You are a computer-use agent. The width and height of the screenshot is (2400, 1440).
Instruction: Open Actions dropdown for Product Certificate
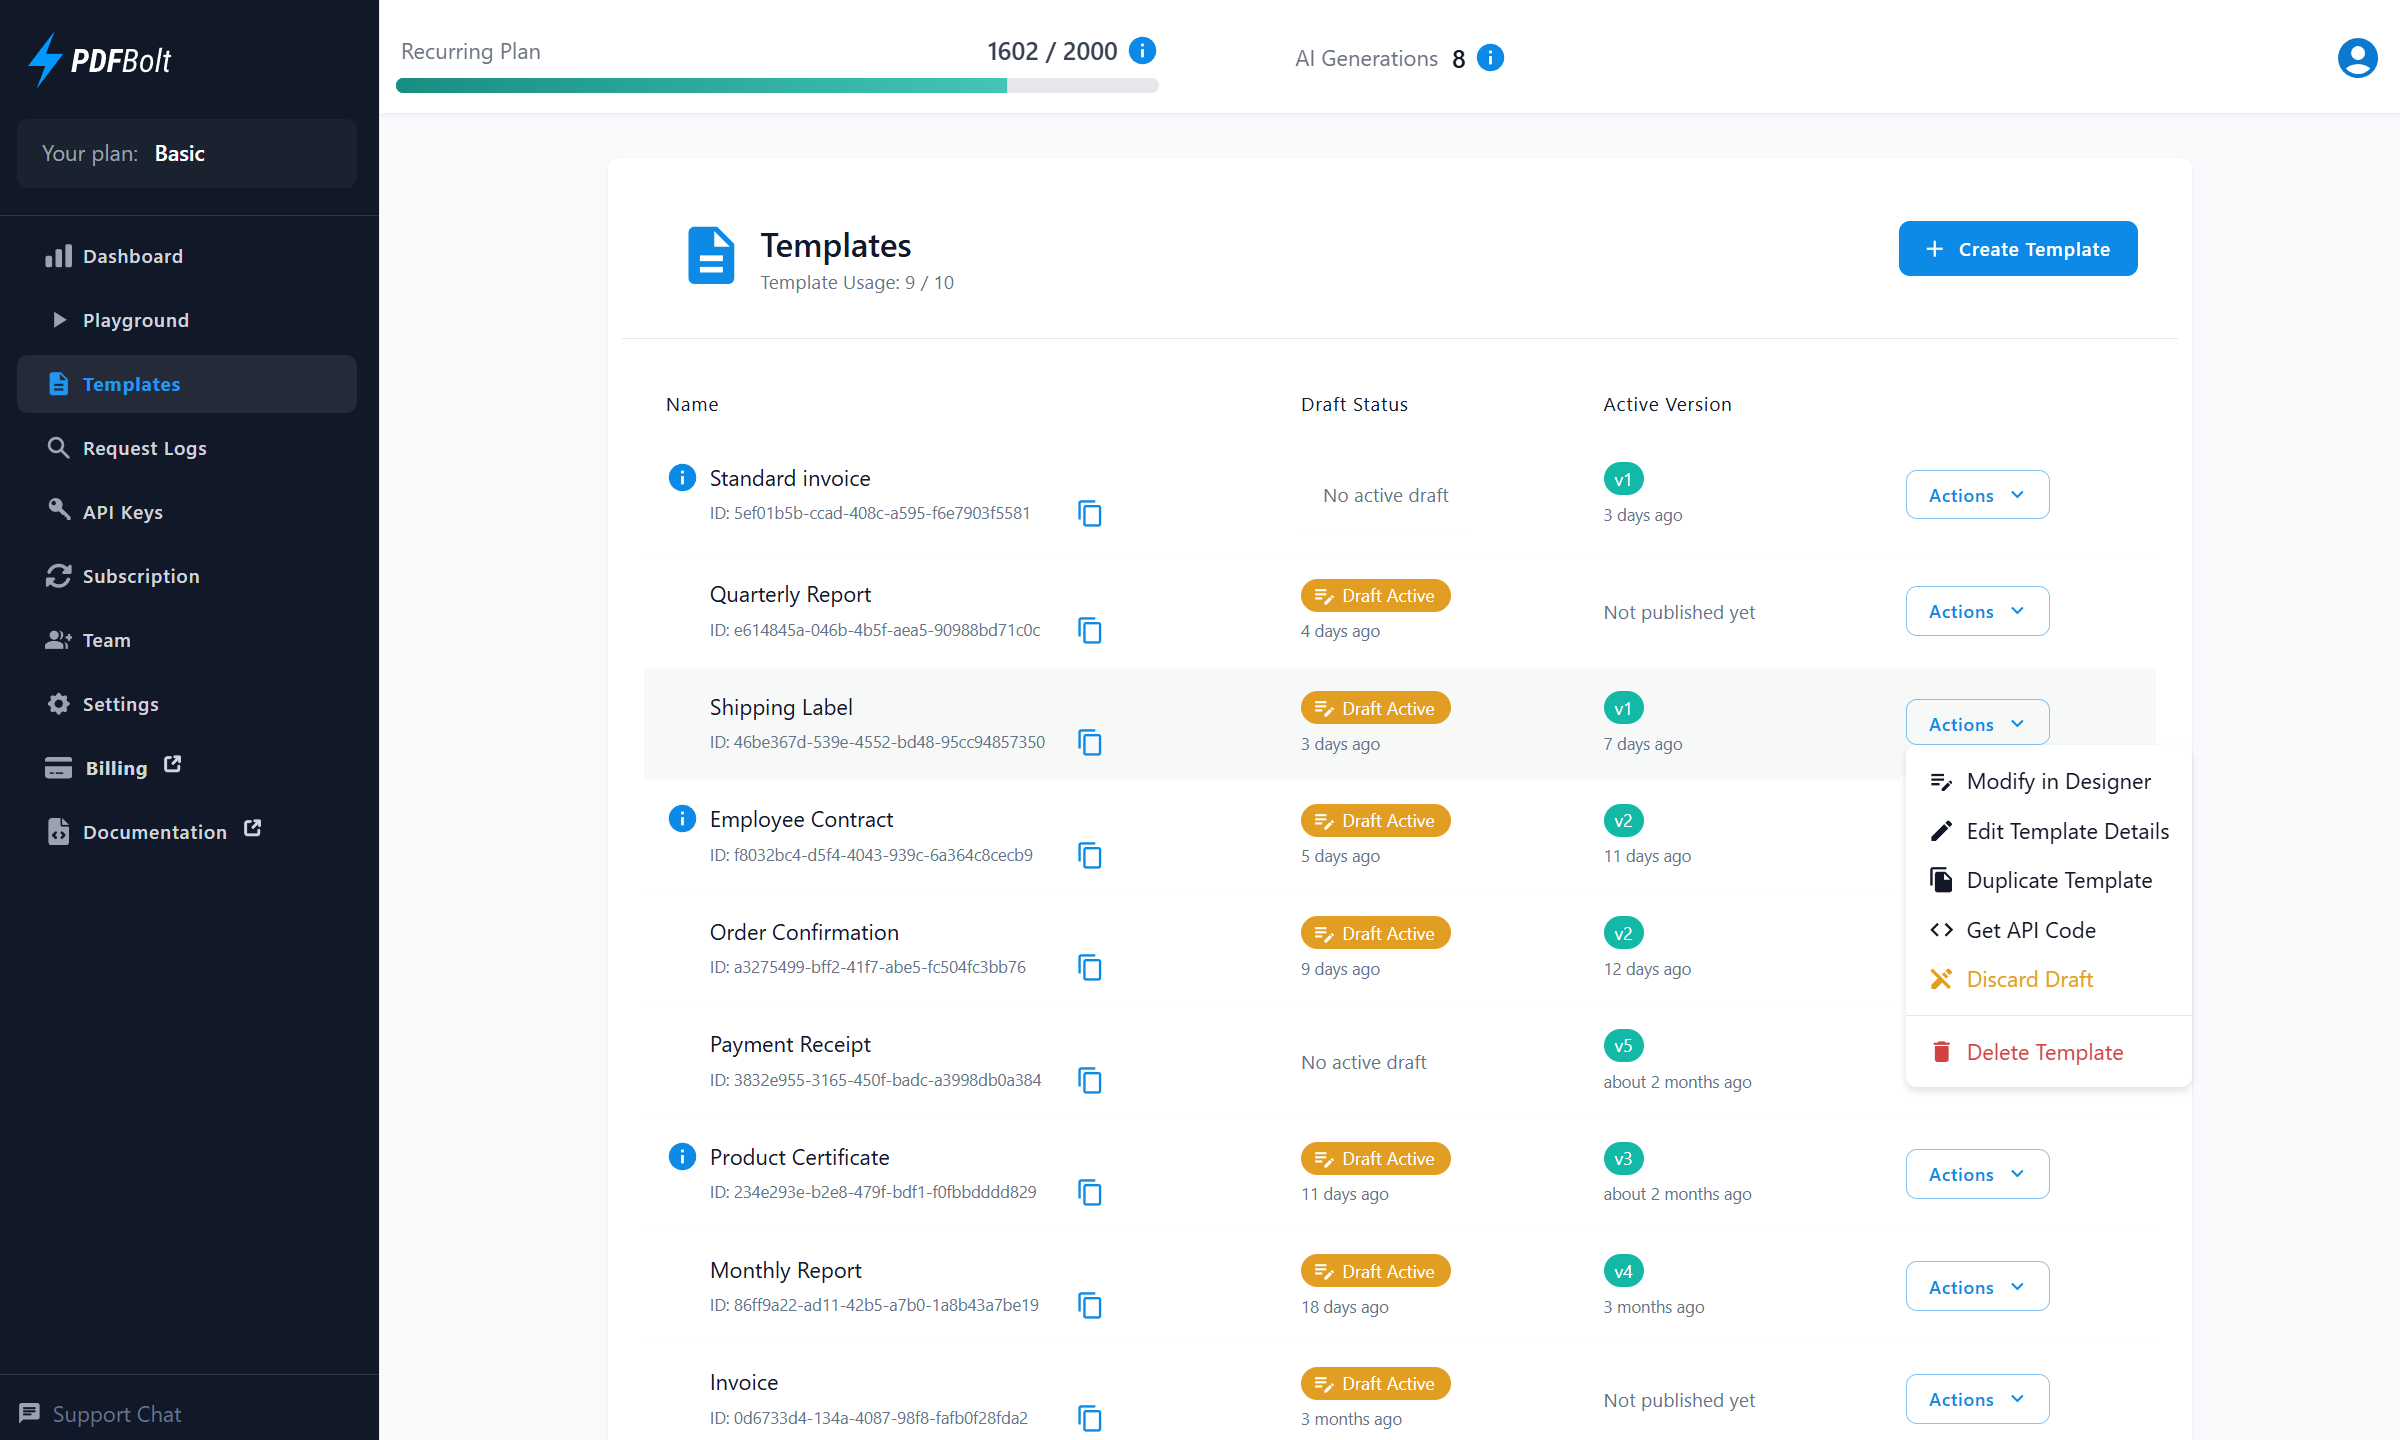1976,1174
